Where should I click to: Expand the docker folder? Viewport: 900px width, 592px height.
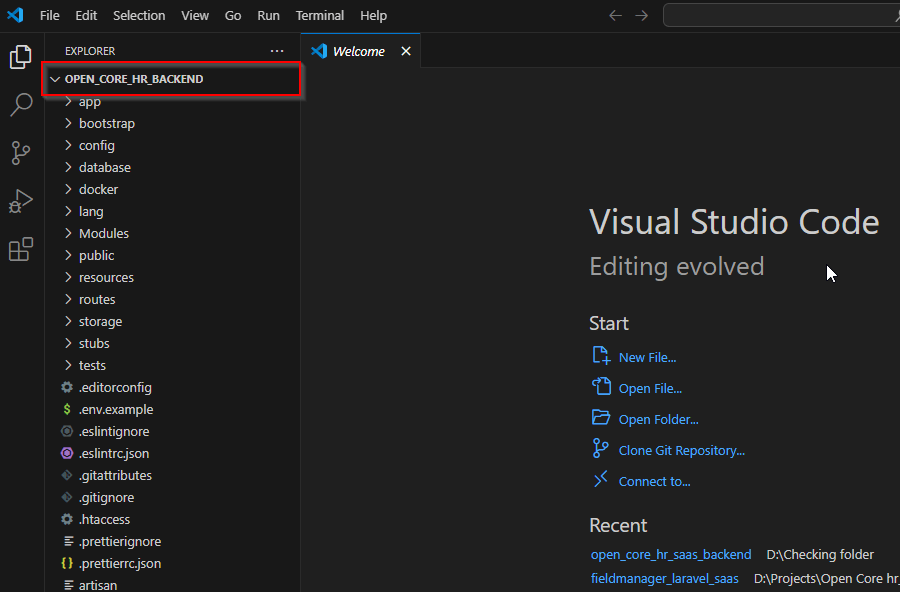[68, 189]
